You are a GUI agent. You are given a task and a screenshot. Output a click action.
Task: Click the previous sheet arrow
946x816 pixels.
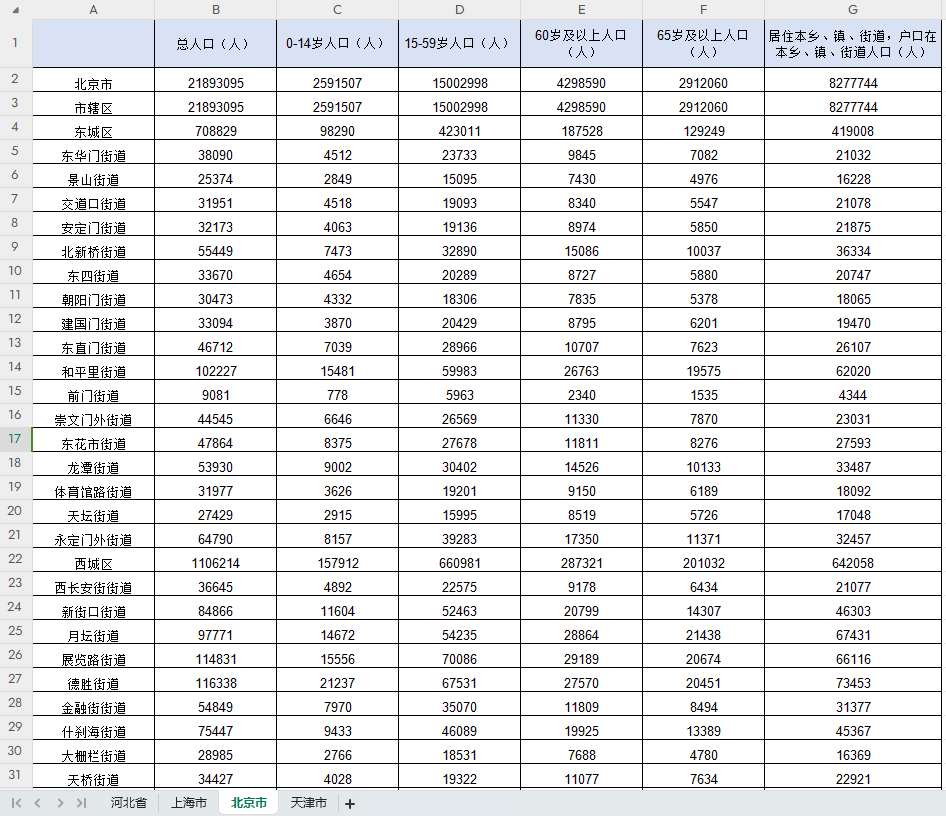(x=38, y=803)
